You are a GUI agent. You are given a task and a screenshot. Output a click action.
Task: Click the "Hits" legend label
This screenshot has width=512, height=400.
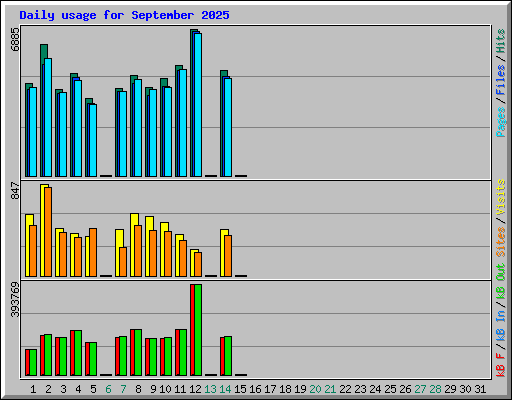[500, 41]
